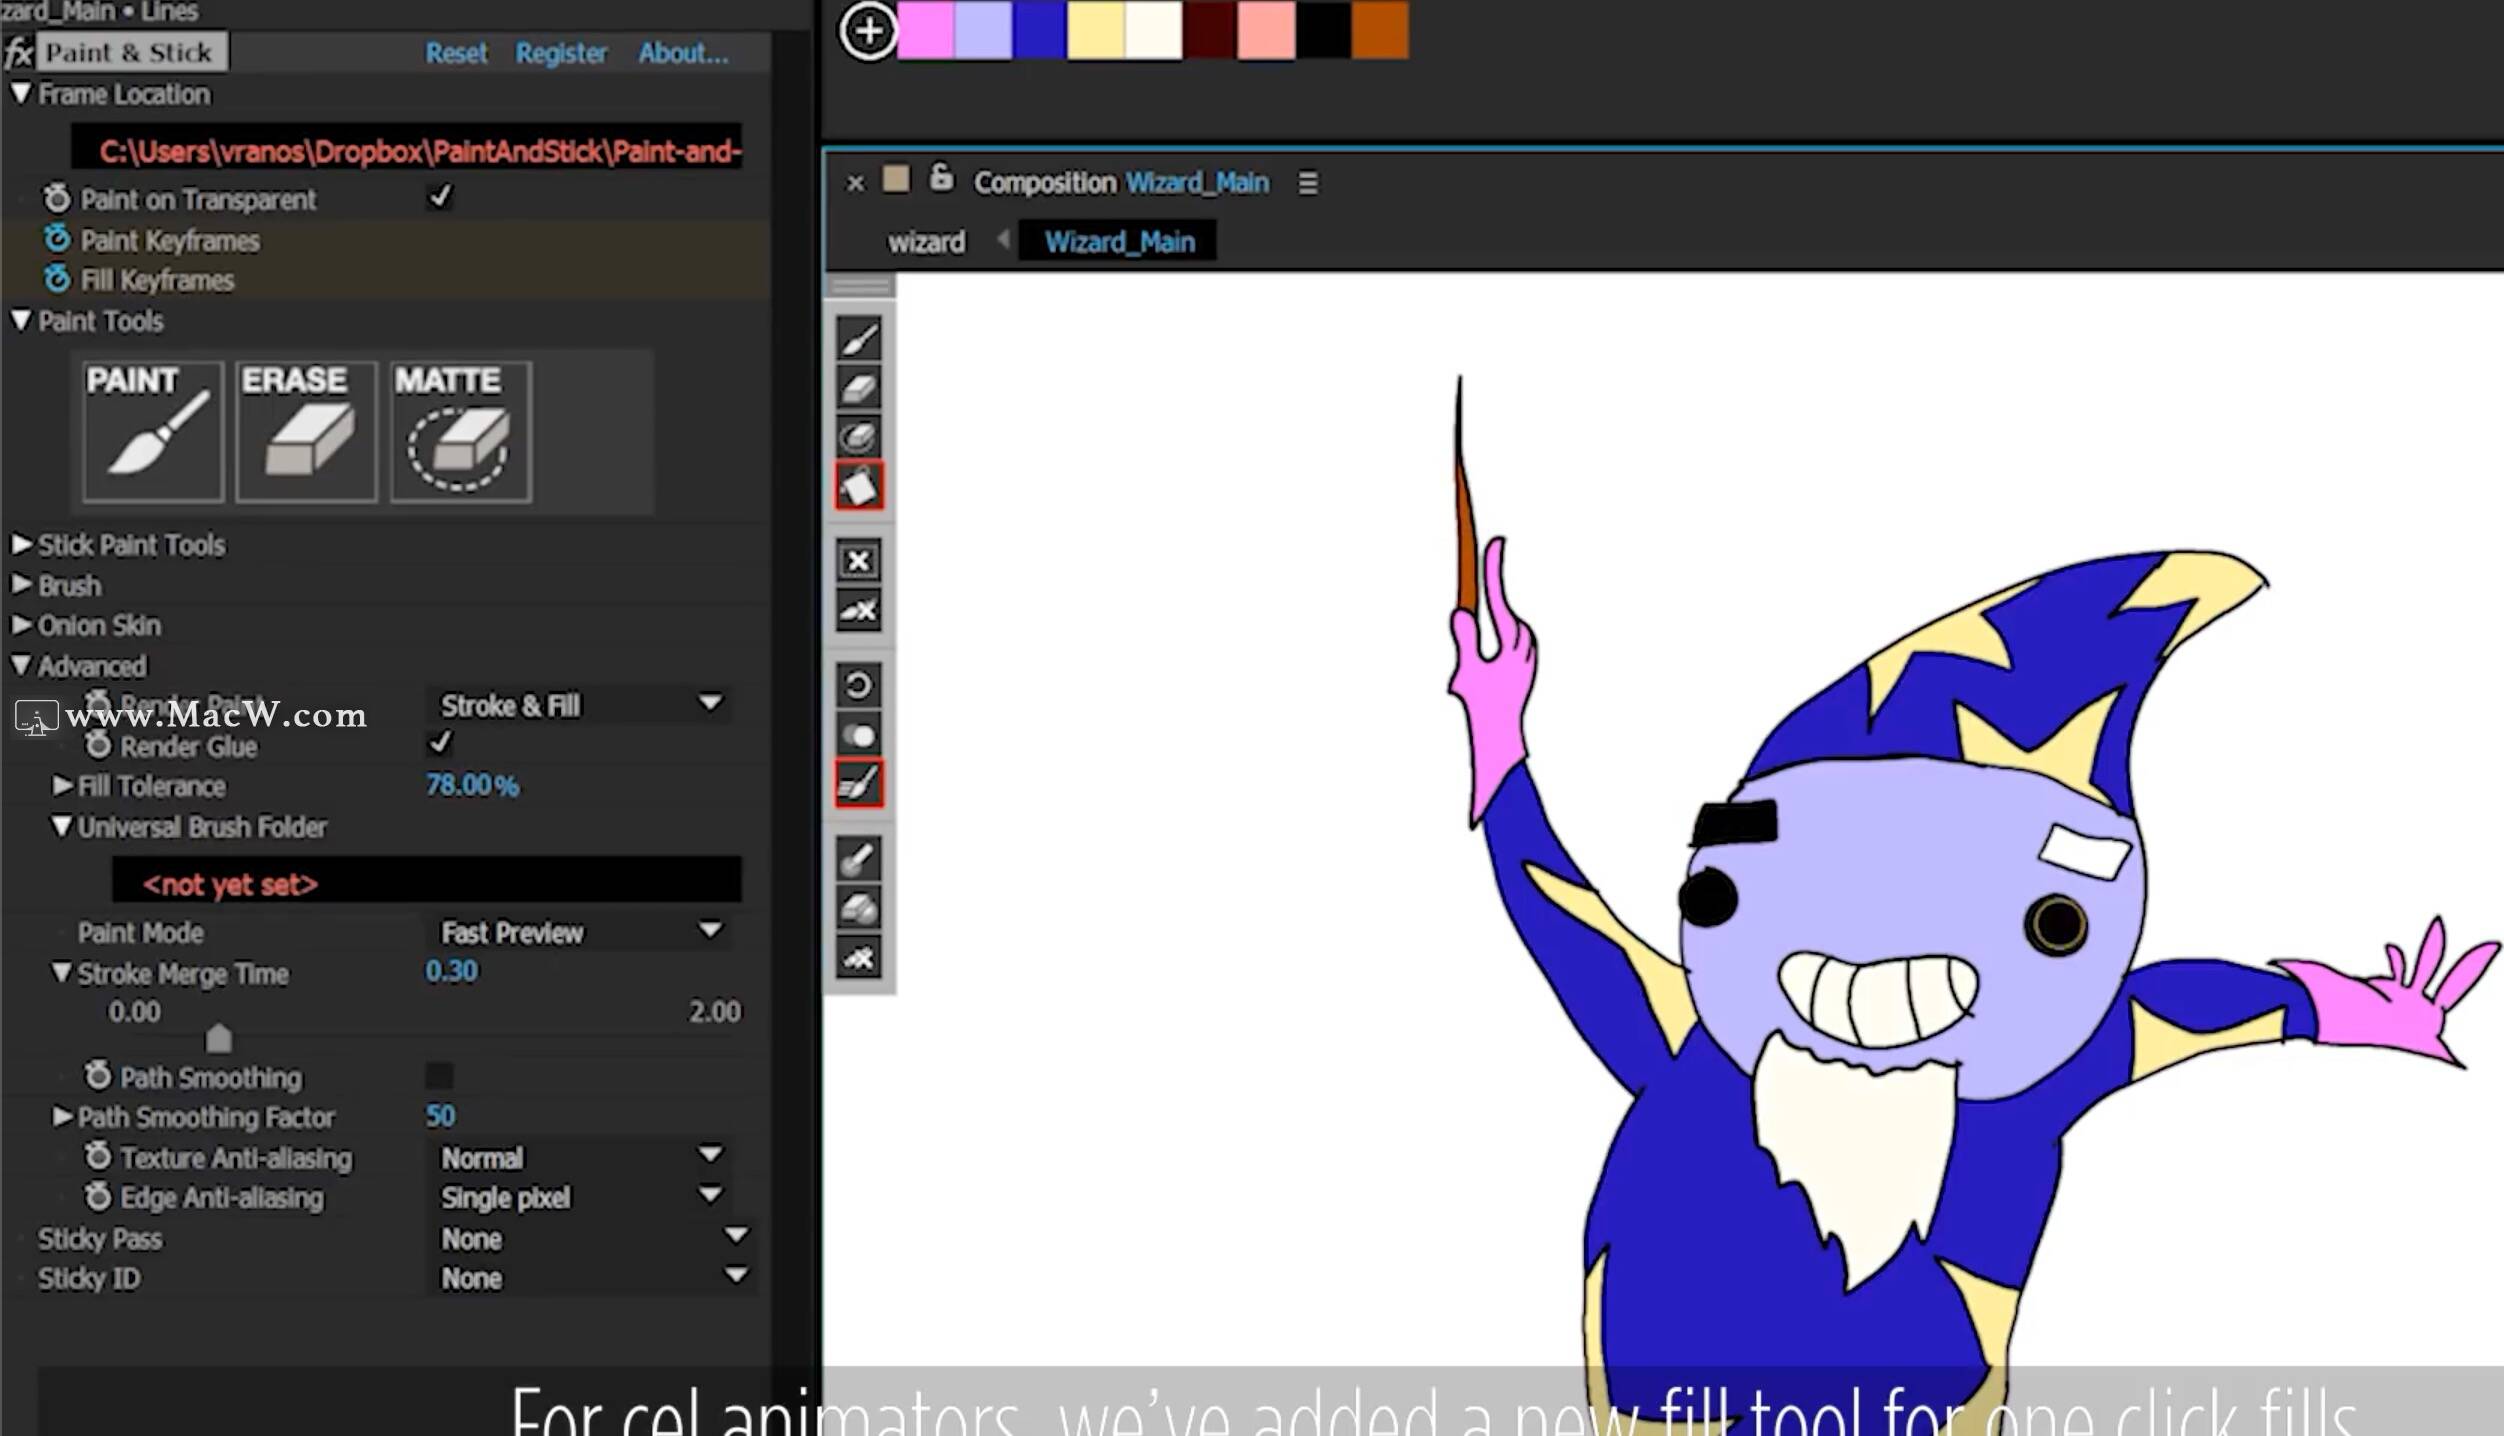Select the Paint brush tool in the toolbar
The image size is (2504, 1436).
click(860, 338)
